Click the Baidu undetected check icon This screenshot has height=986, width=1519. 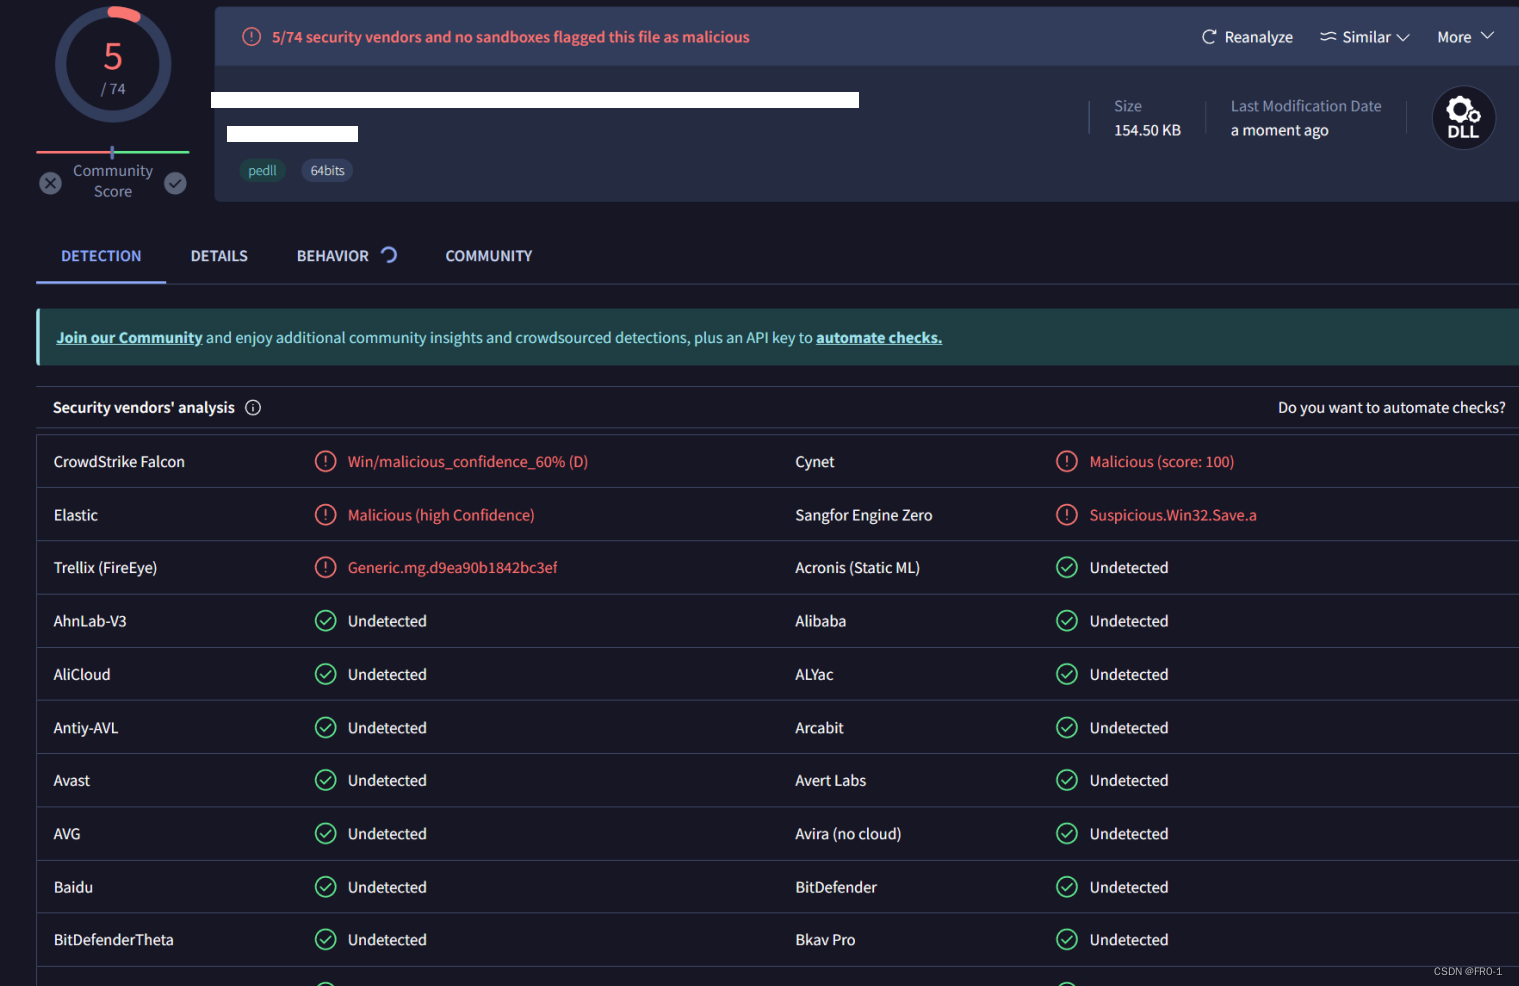[x=326, y=887]
